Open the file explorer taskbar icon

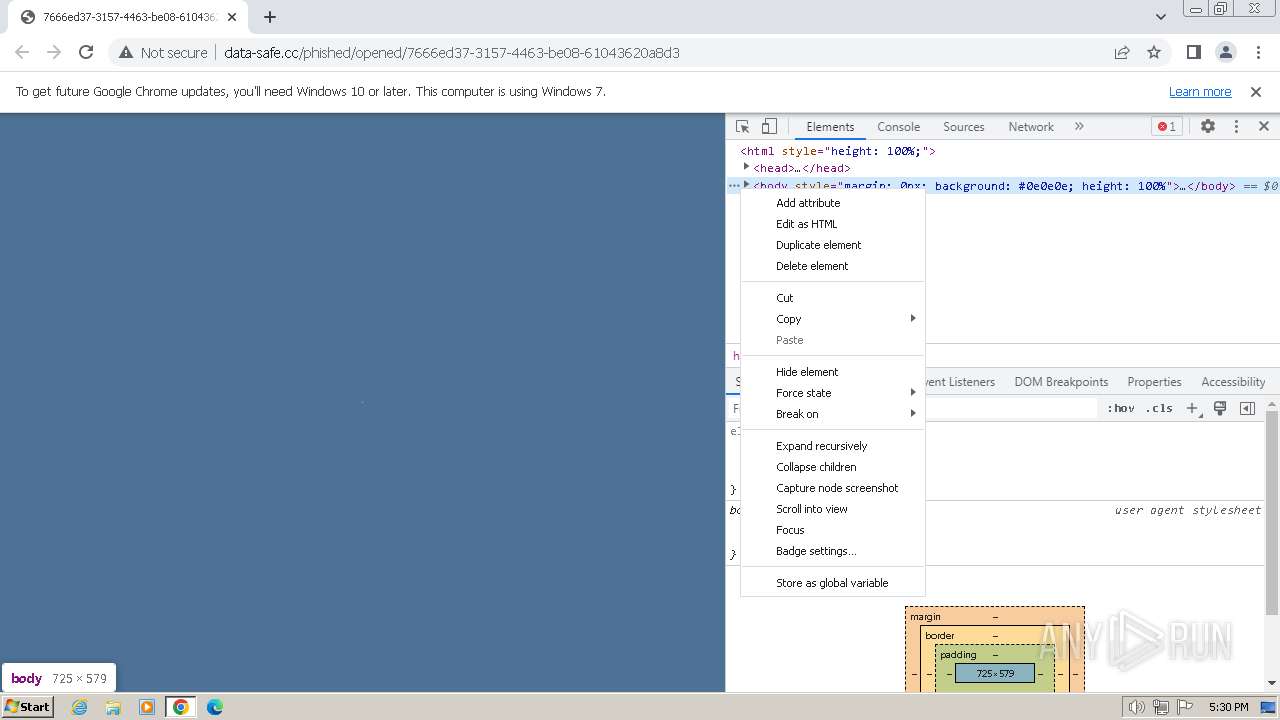(x=113, y=707)
